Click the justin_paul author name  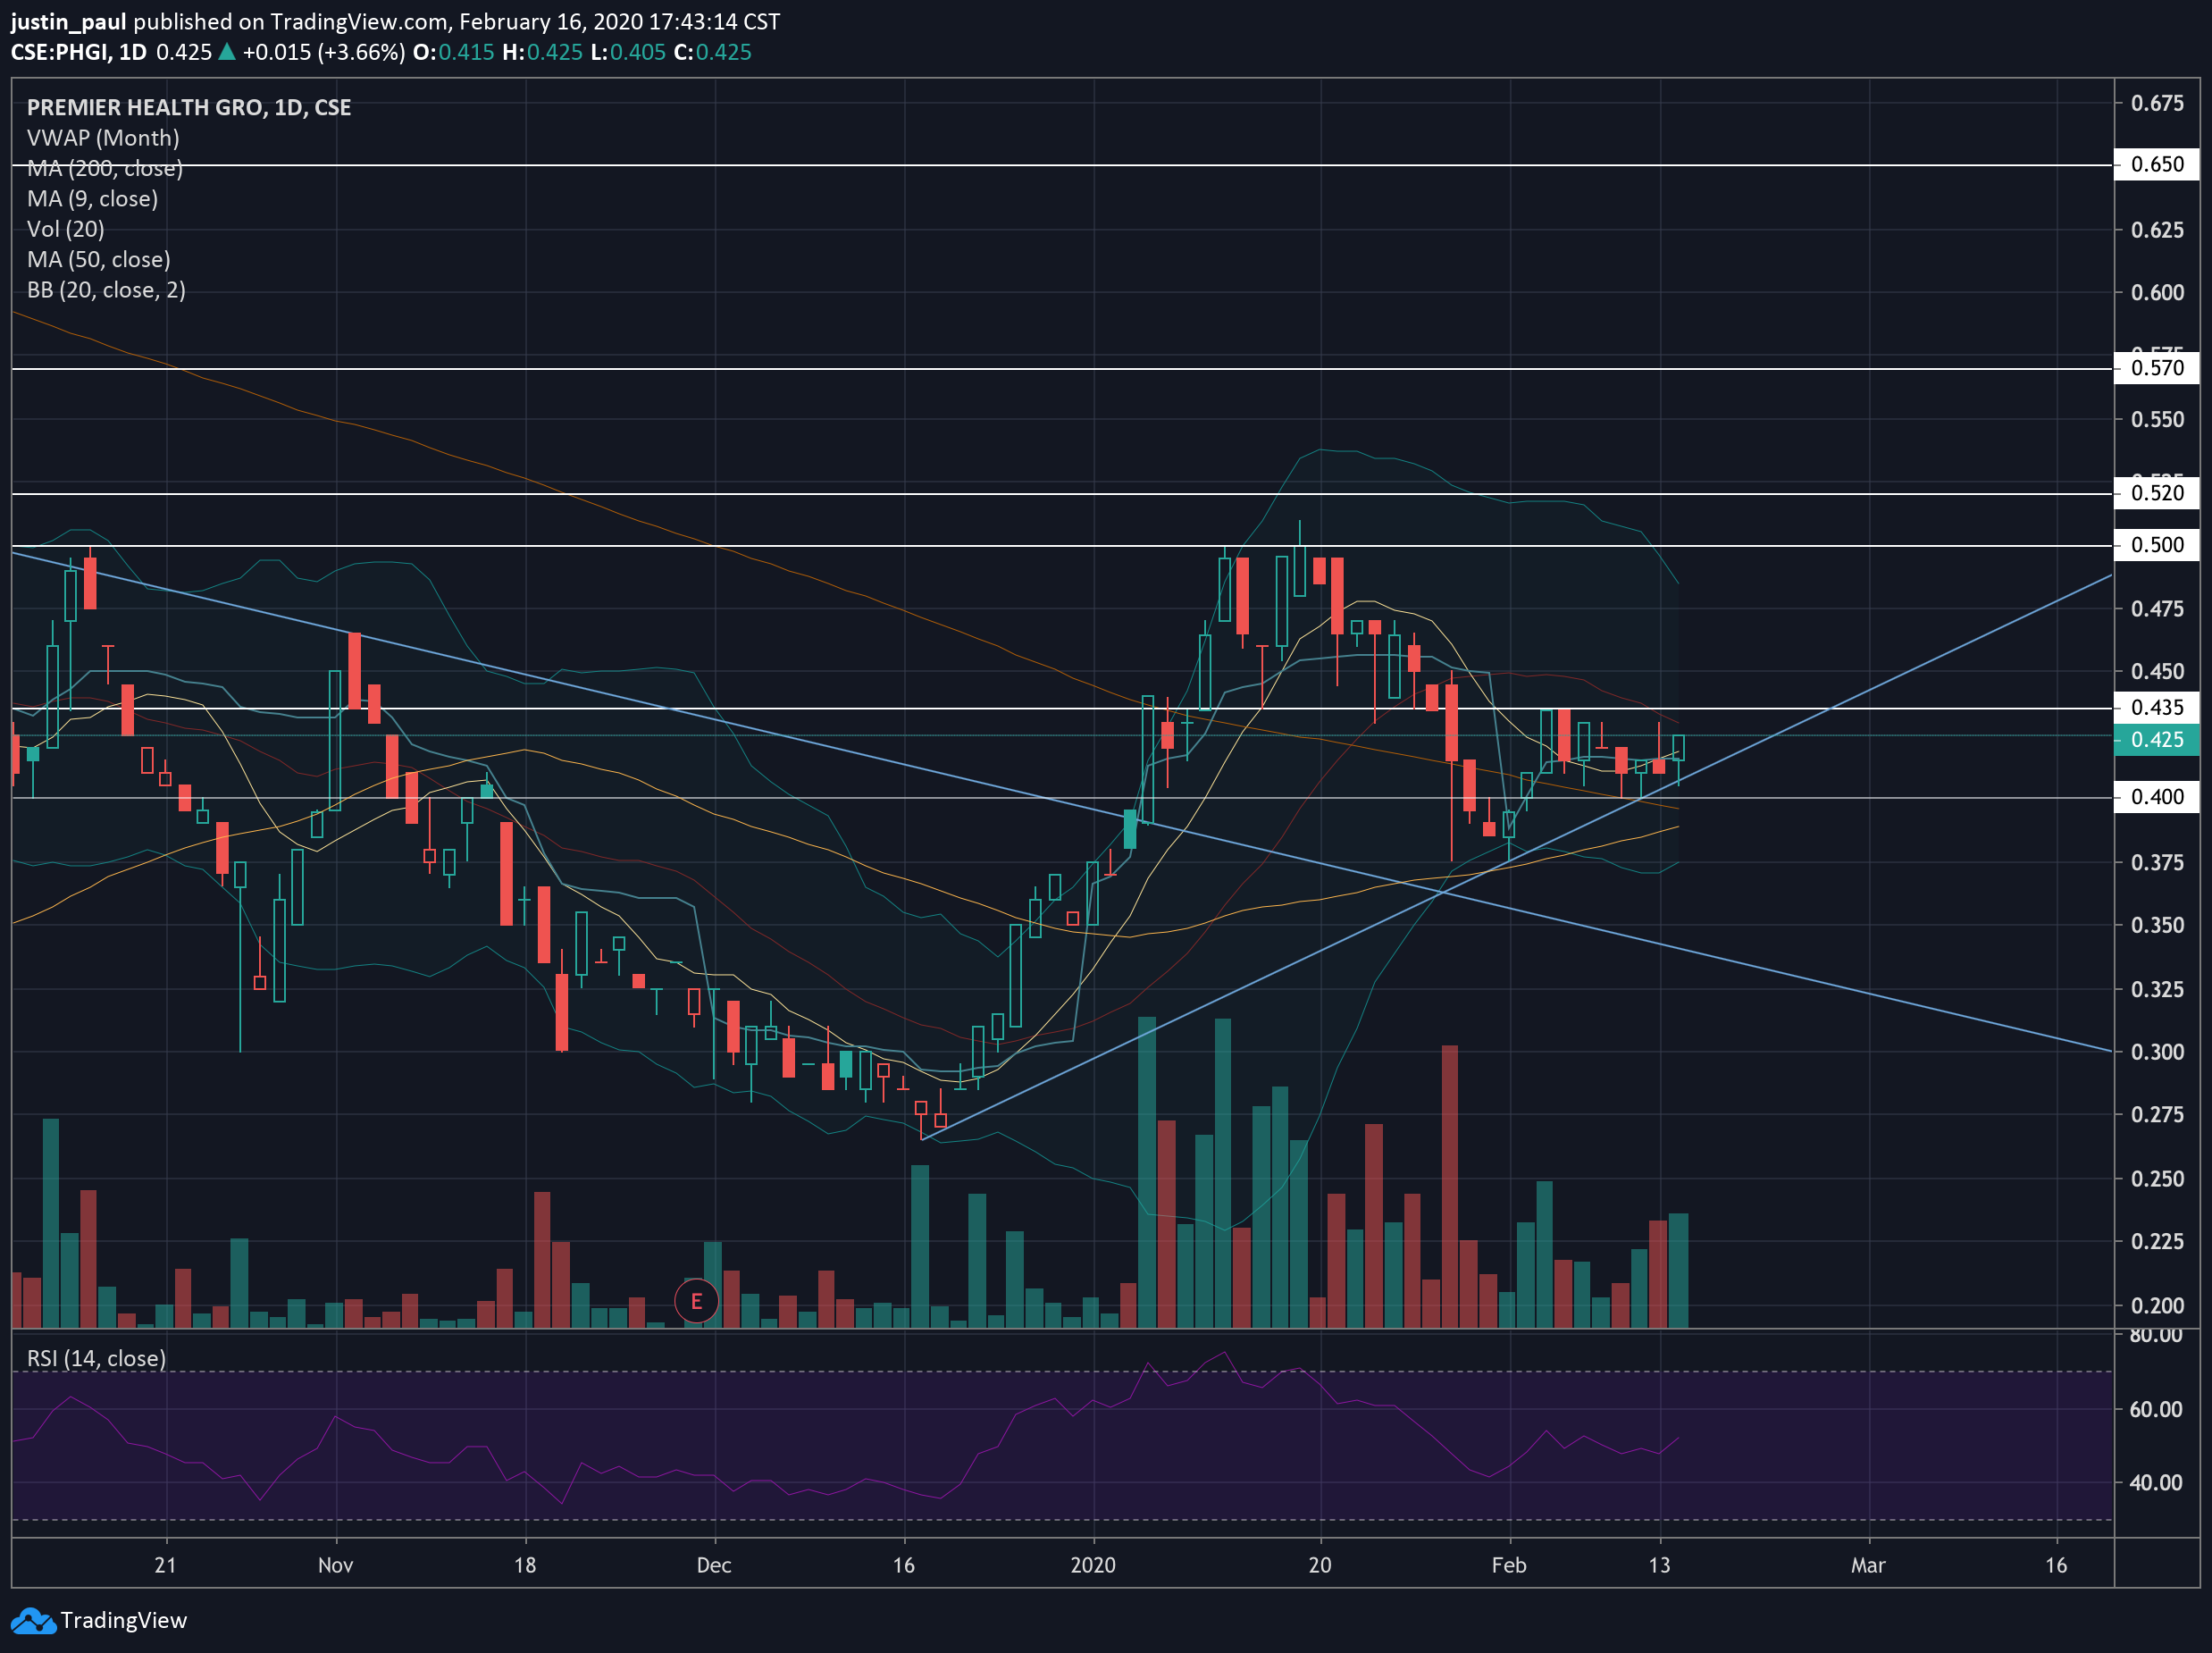[x=69, y=22]
